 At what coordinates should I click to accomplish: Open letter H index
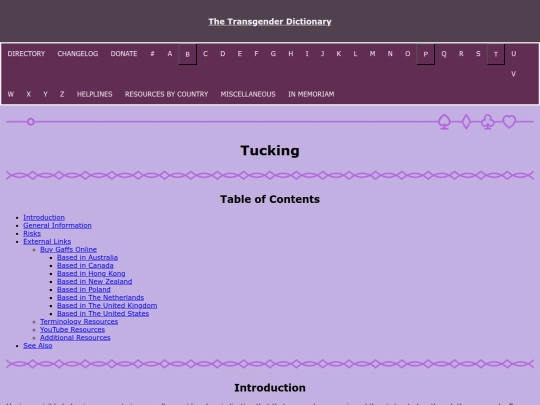(x=291, y=54)
